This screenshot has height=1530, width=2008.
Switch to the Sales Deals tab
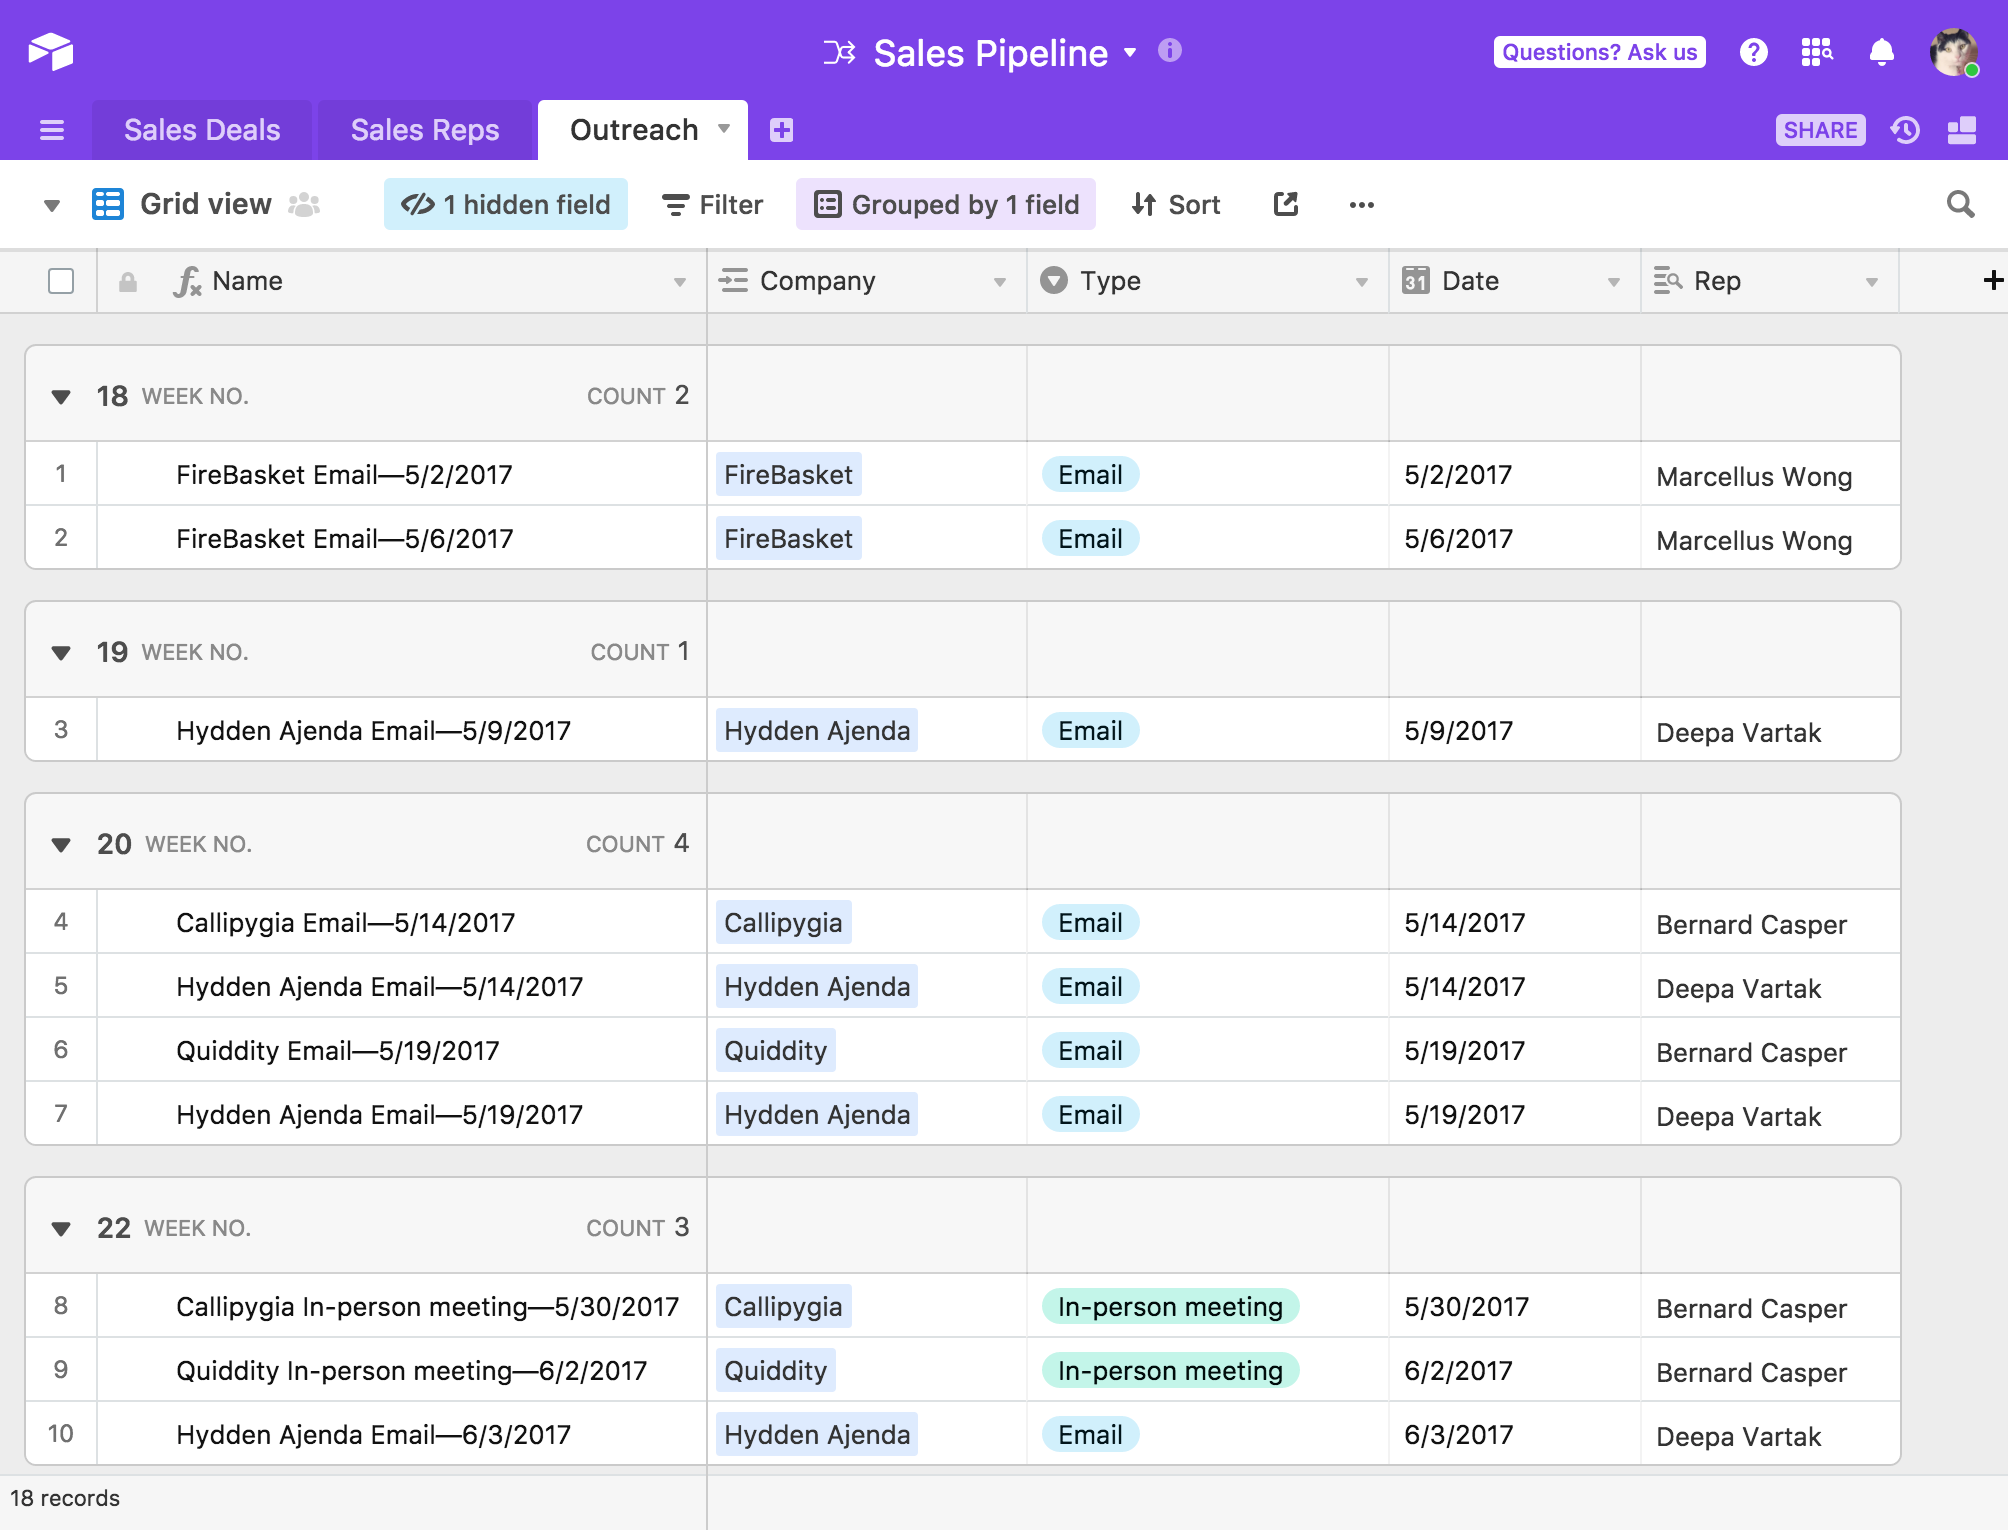202,130
